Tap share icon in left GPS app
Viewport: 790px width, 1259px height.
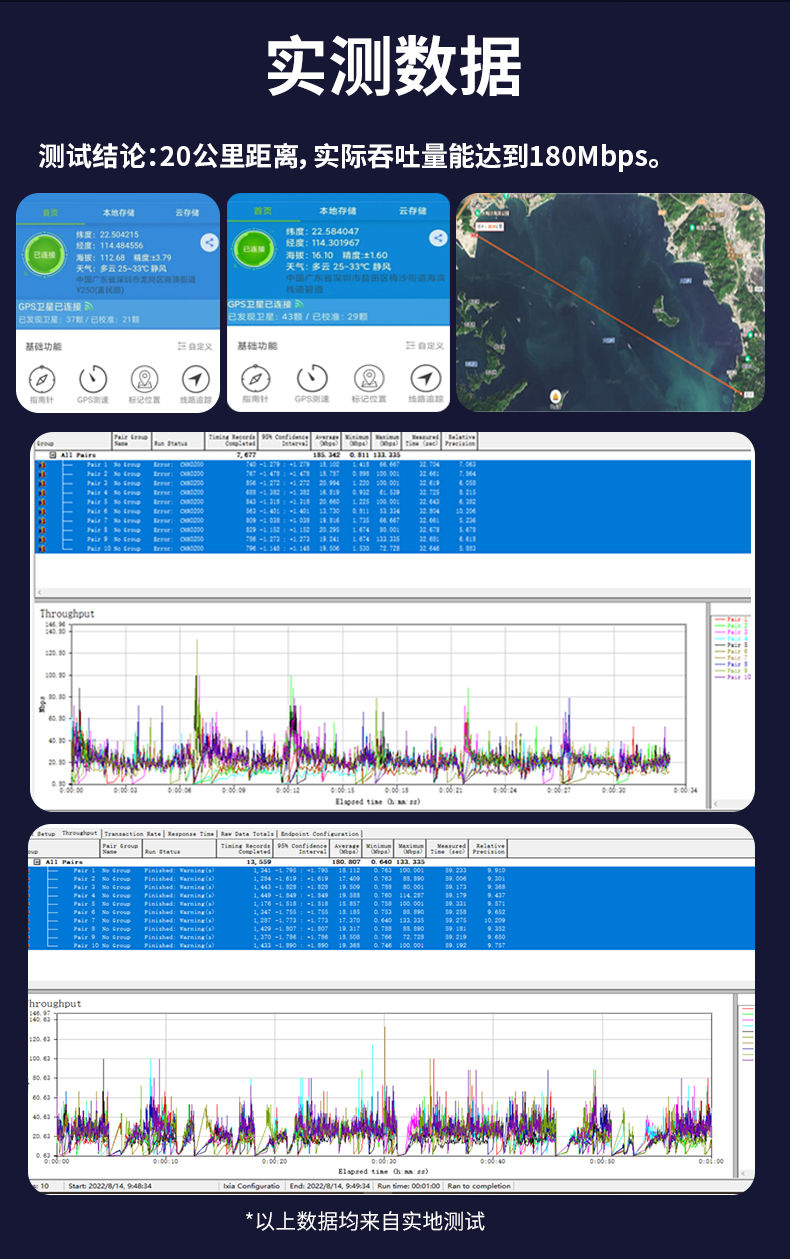tap(209, 242)
